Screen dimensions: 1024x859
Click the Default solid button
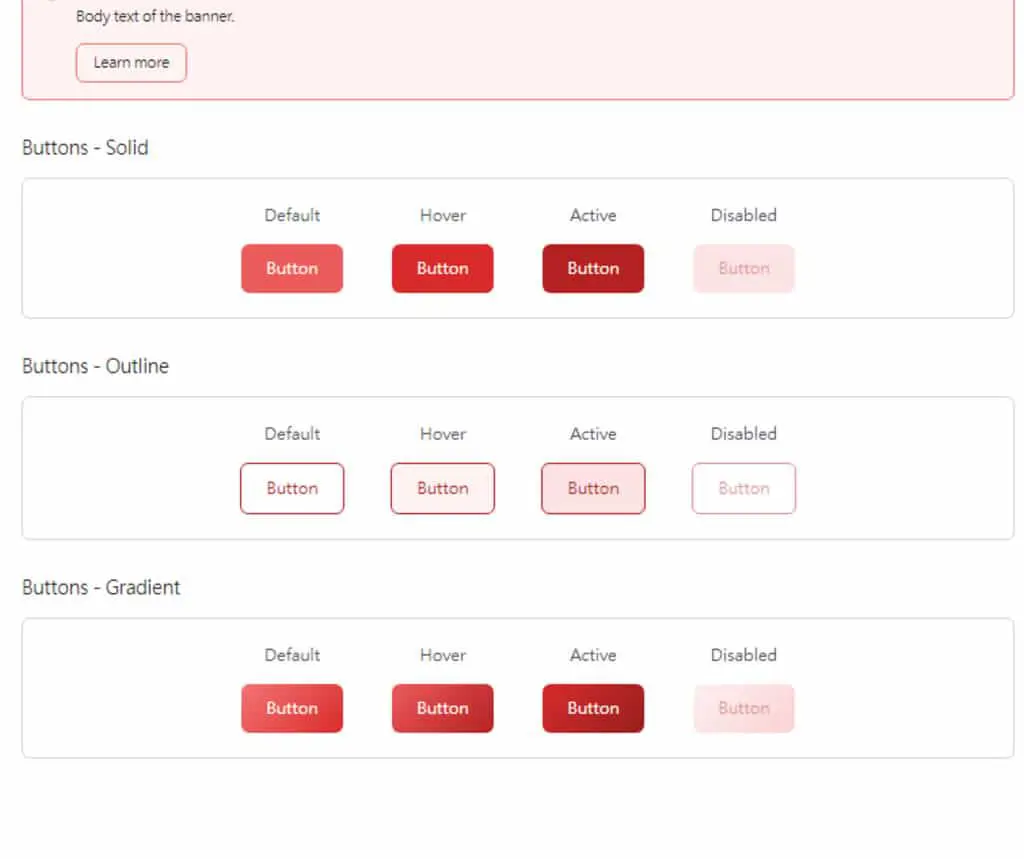tap(292, 268)
